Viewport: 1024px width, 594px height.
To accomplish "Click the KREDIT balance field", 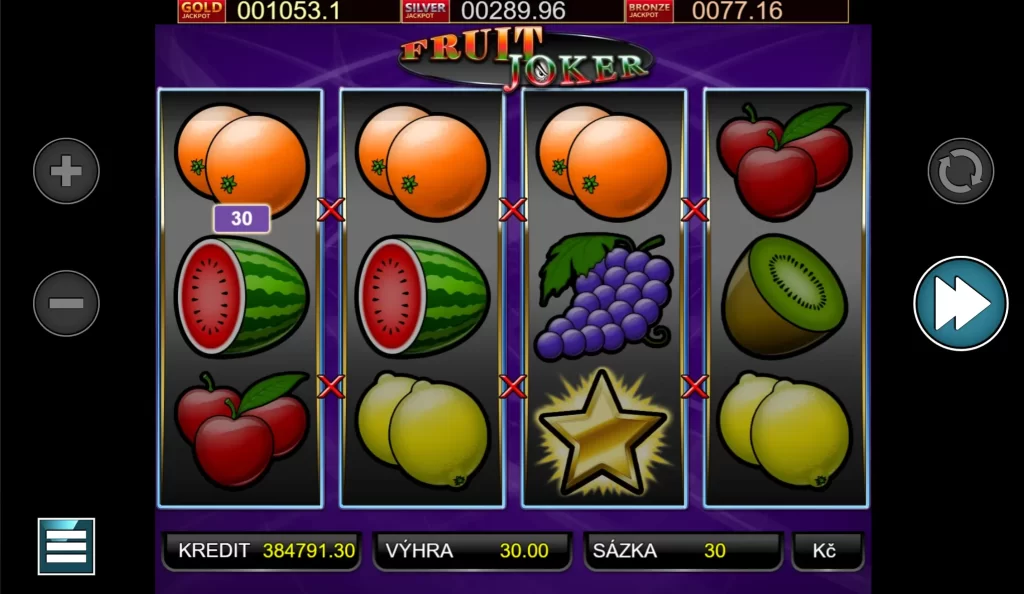I will pyautogui.click(x=261, y=551).
